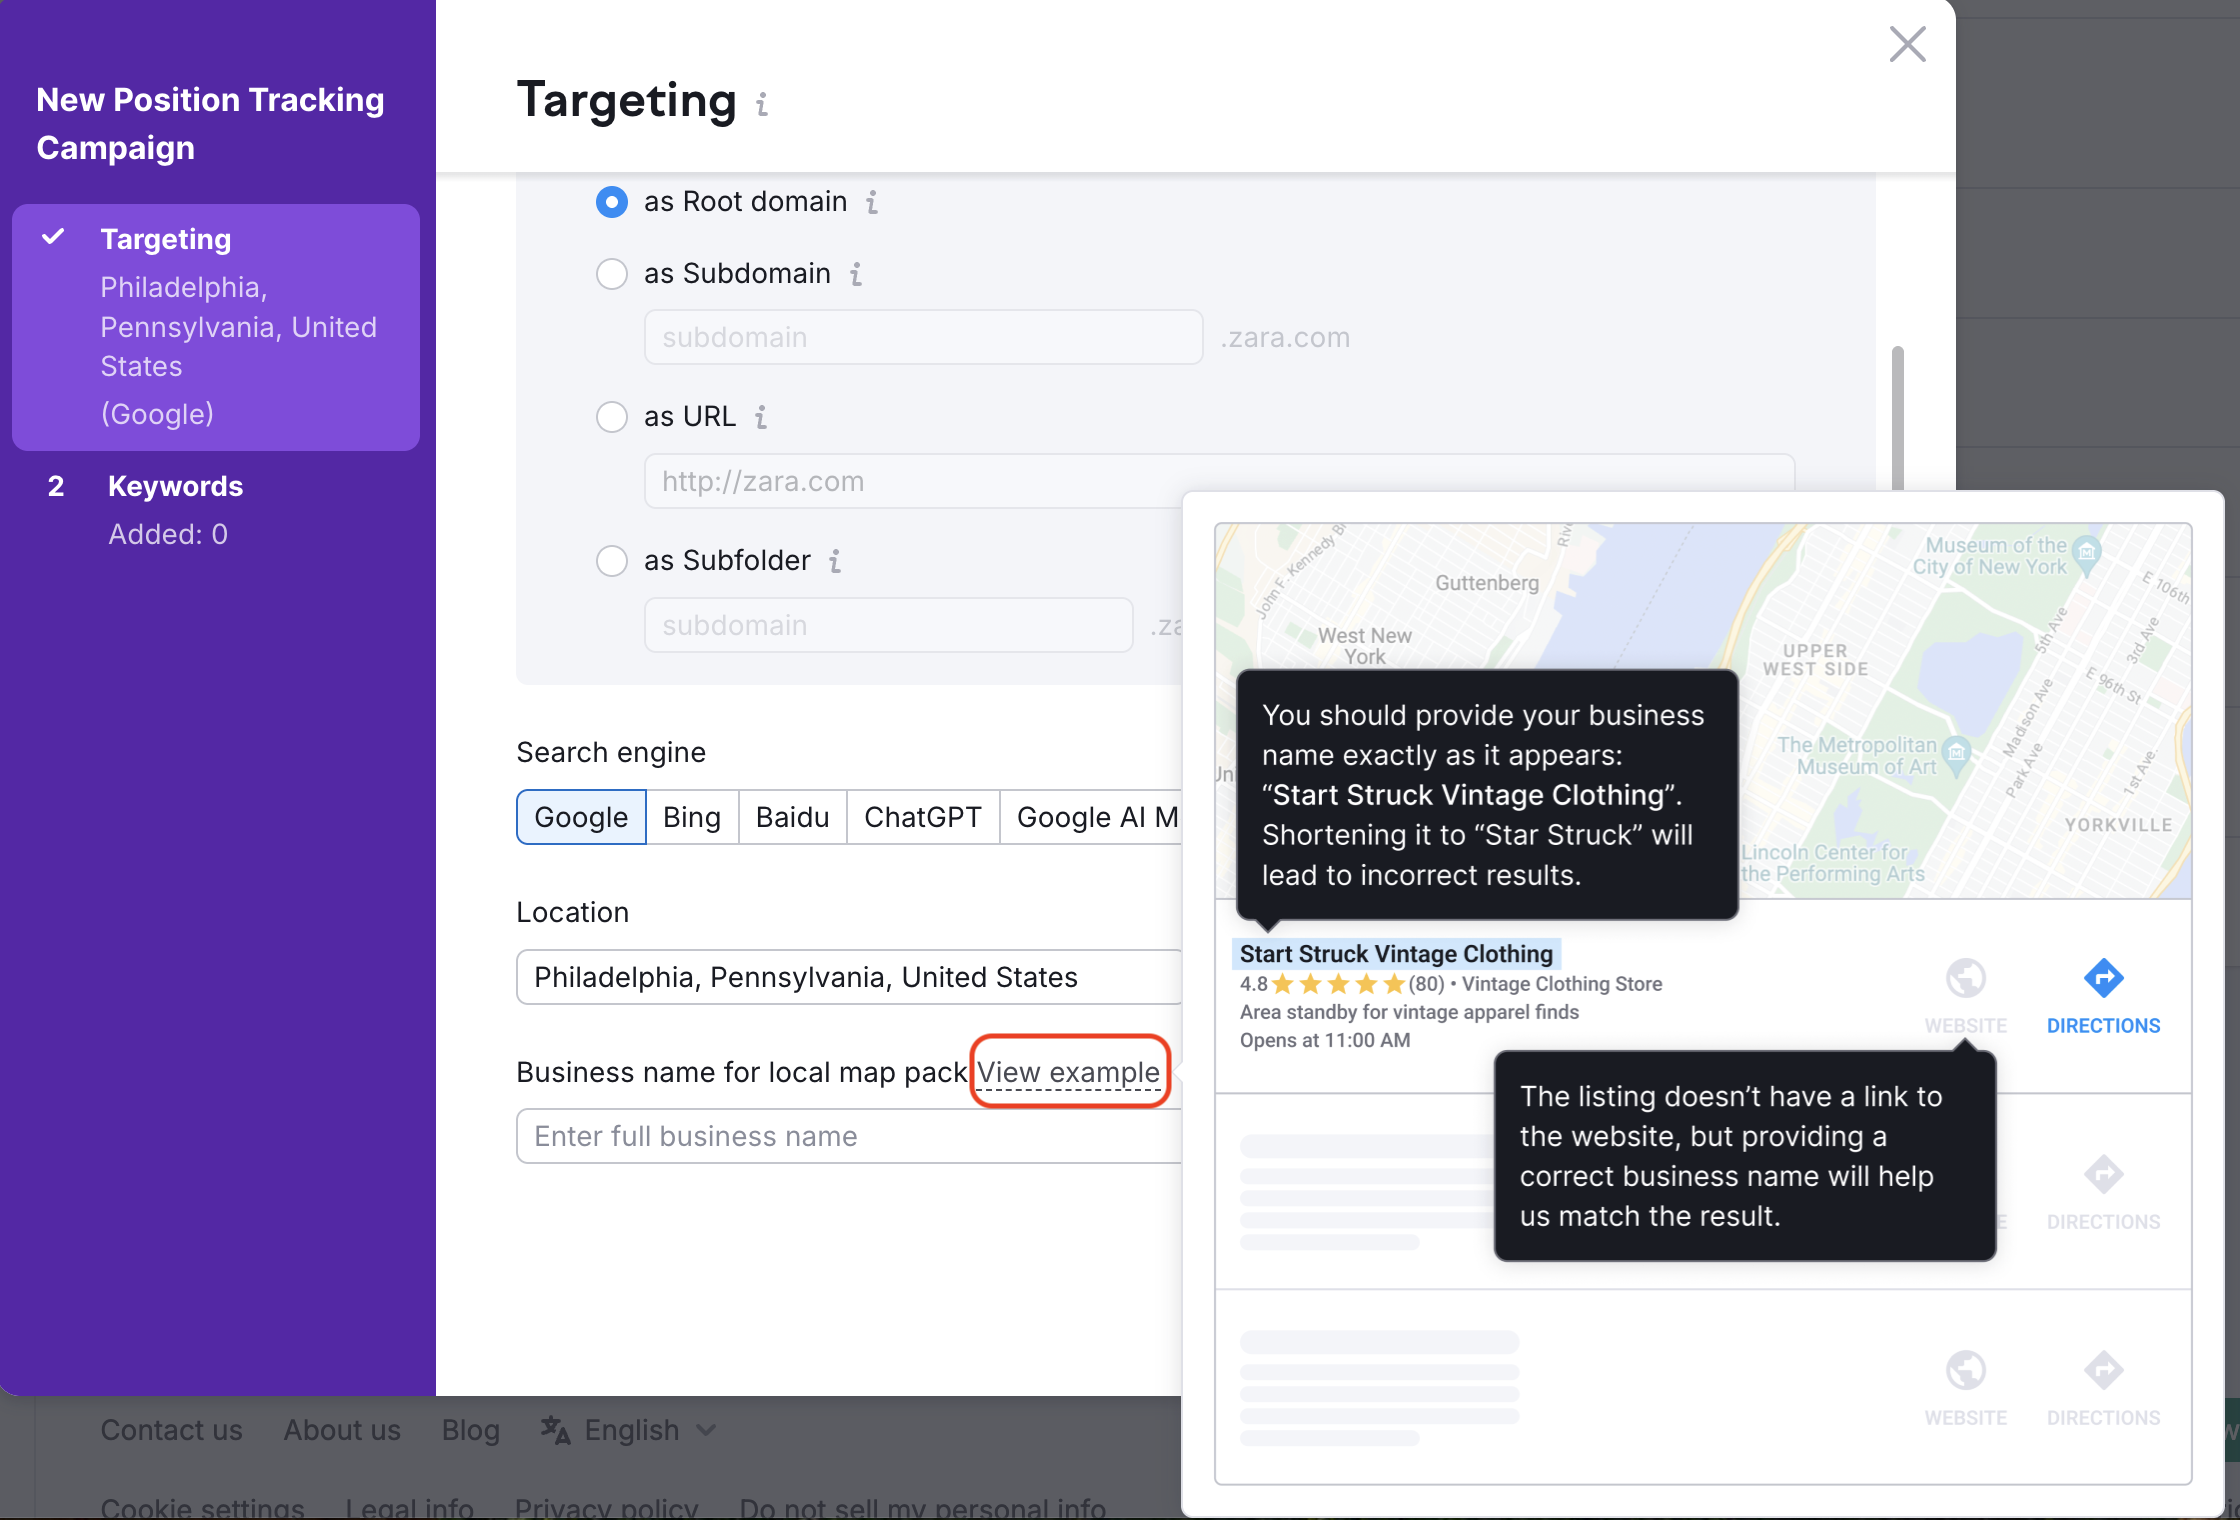The height and width of the screenshot is (1520, 2240).
Task: Switch search engine to Bing
Action: pos(691,817)
